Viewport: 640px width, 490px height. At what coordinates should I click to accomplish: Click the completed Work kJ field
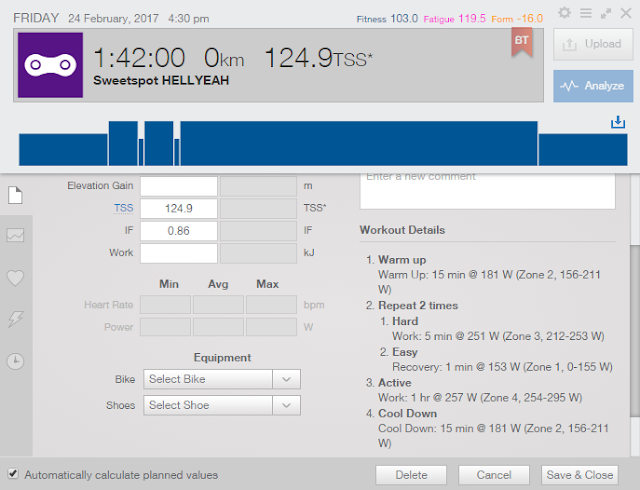pos(258,253)
